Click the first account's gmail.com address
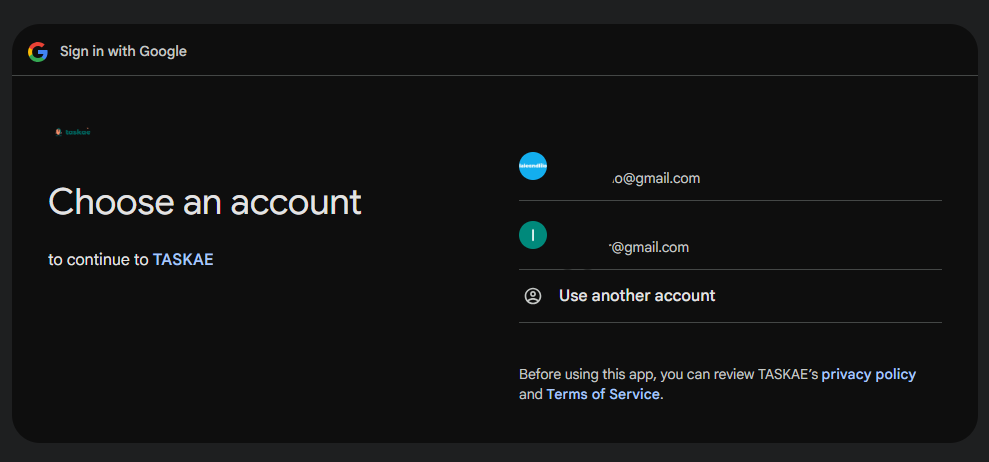989x462 pixels. pyautogui.click(x=655, y=179)
